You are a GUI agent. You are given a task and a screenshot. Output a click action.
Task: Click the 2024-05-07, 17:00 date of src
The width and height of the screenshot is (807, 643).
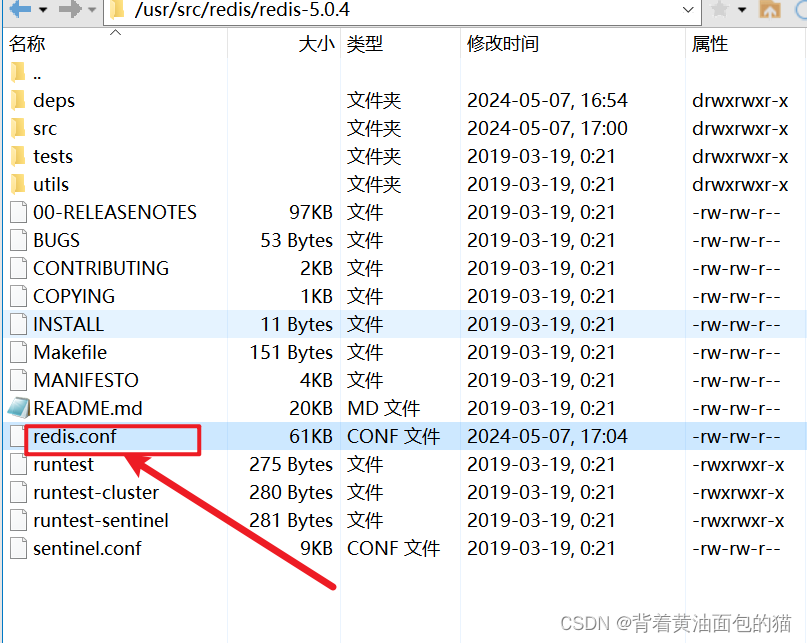[x=548, y=128]
